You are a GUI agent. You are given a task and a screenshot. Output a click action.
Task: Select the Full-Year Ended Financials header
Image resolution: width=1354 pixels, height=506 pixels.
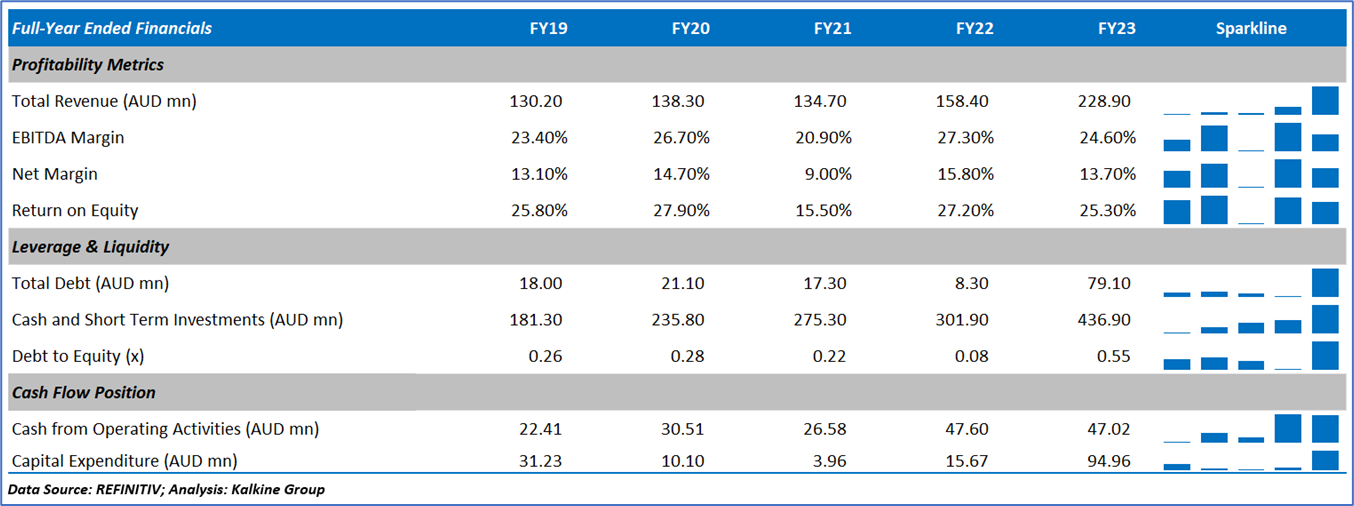coord(112,28)
